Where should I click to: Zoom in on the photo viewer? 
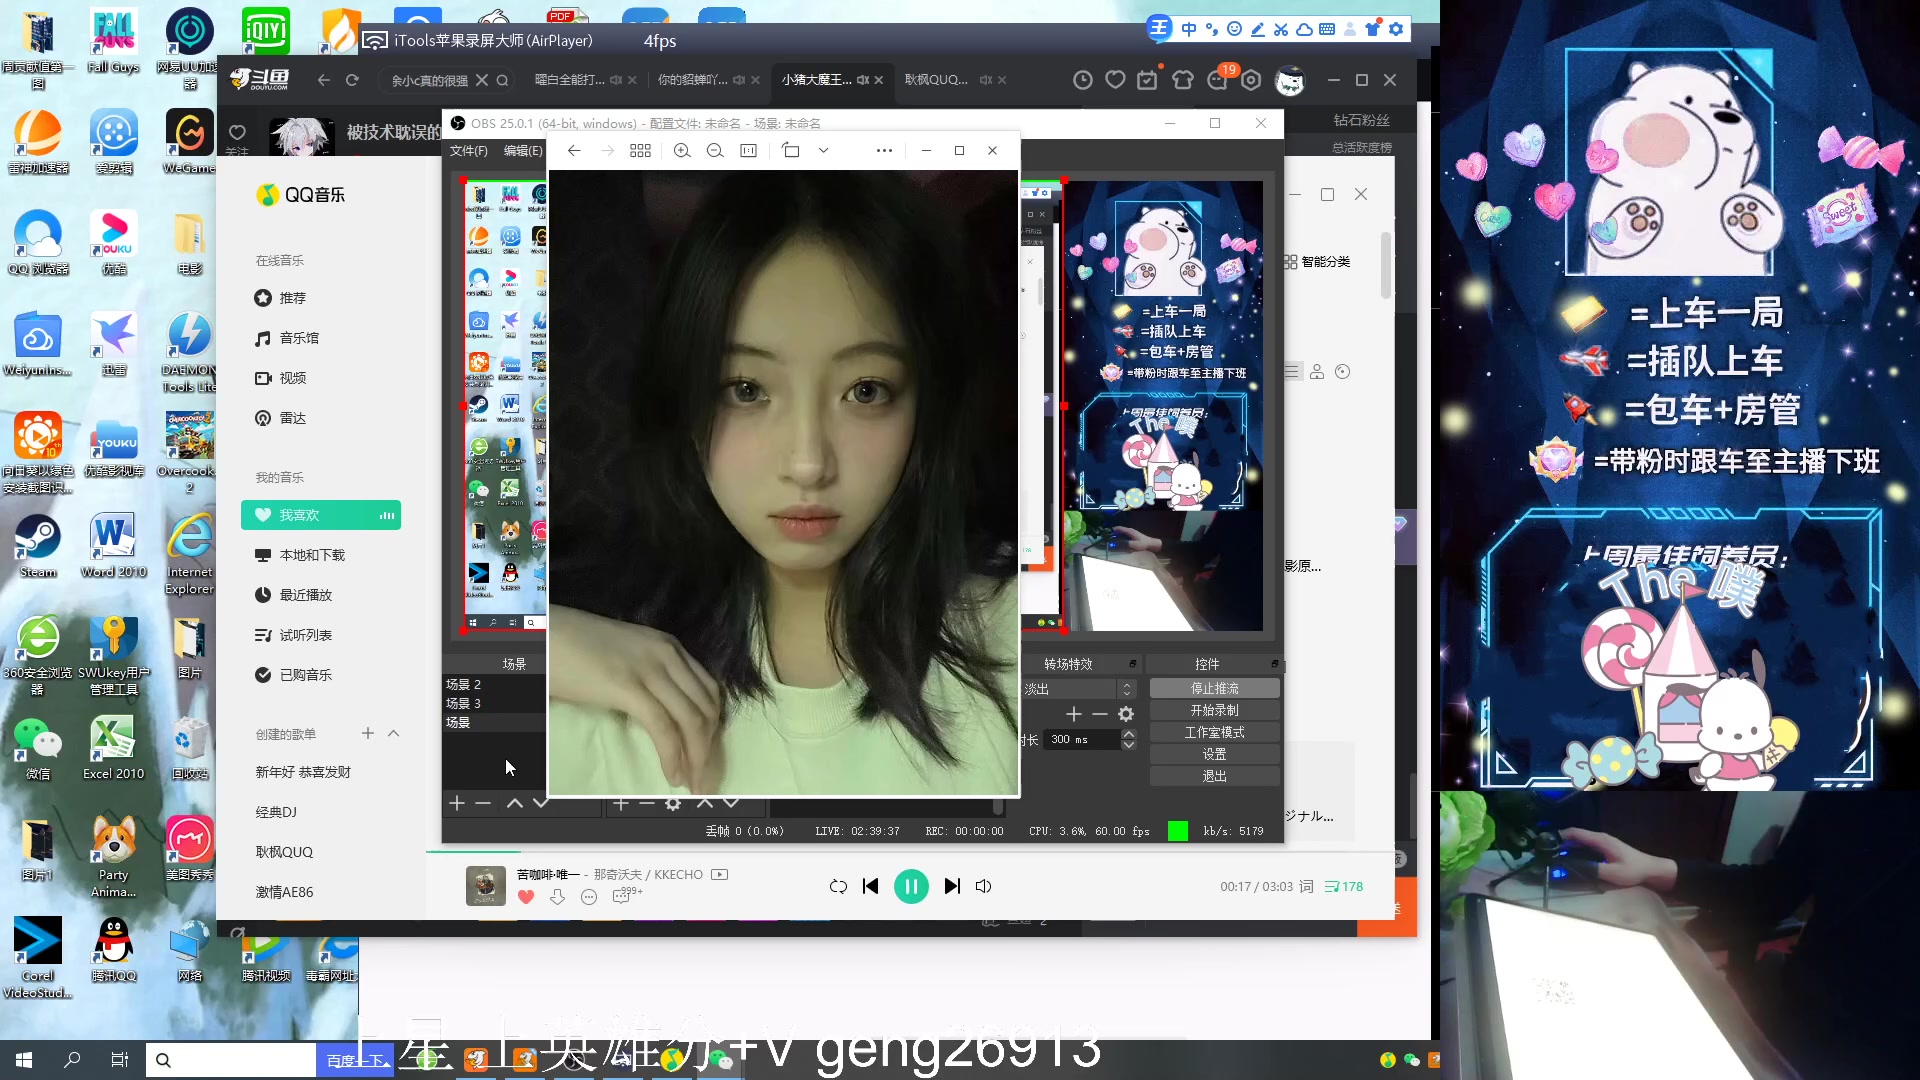pos(682,150)
